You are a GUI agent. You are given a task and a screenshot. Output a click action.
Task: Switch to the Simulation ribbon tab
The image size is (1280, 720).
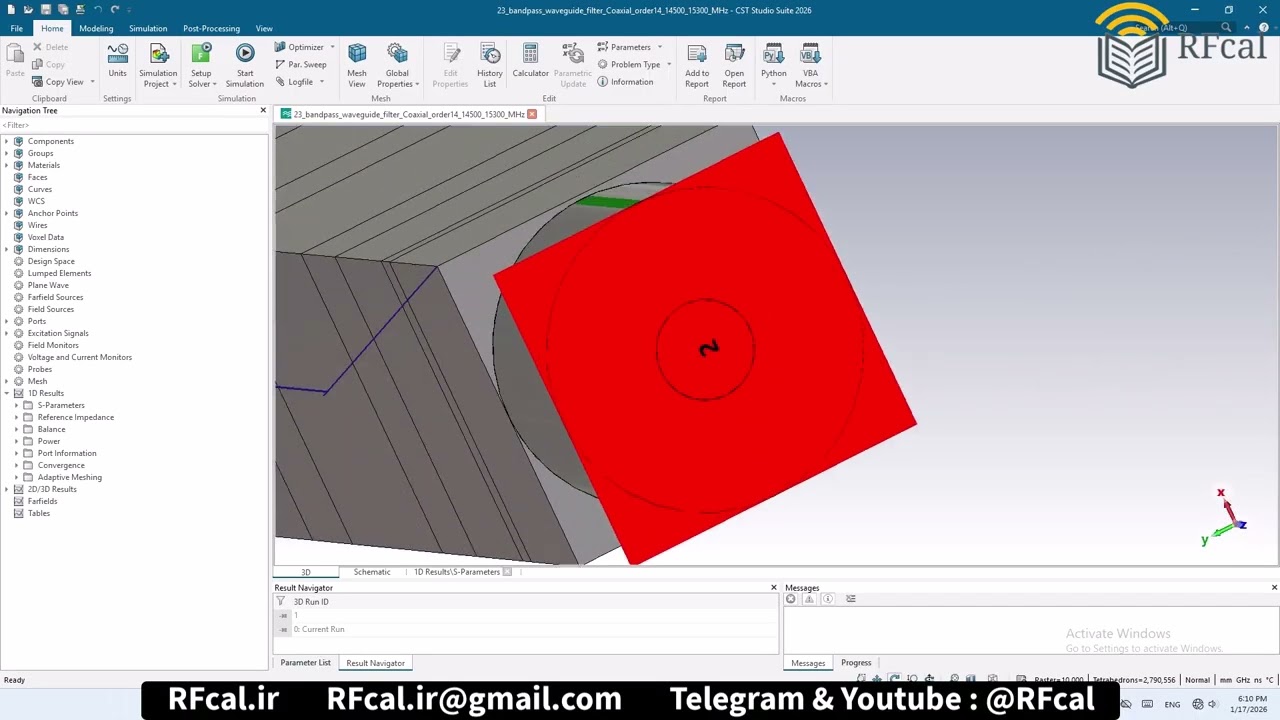click(148, 28)
